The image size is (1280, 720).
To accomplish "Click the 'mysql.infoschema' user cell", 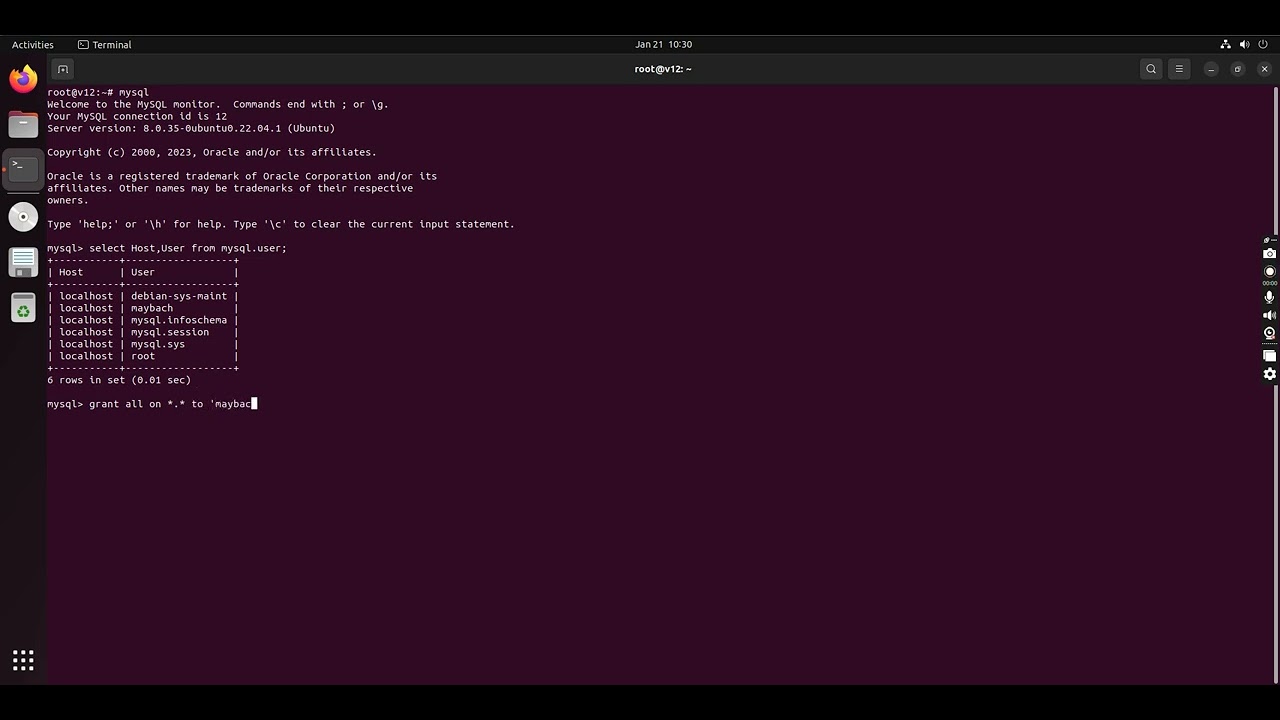I will 179,320.
